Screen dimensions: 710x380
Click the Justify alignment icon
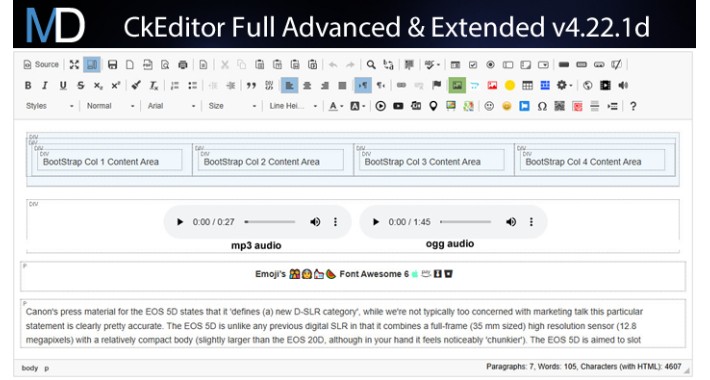click(x=342, y=86)
